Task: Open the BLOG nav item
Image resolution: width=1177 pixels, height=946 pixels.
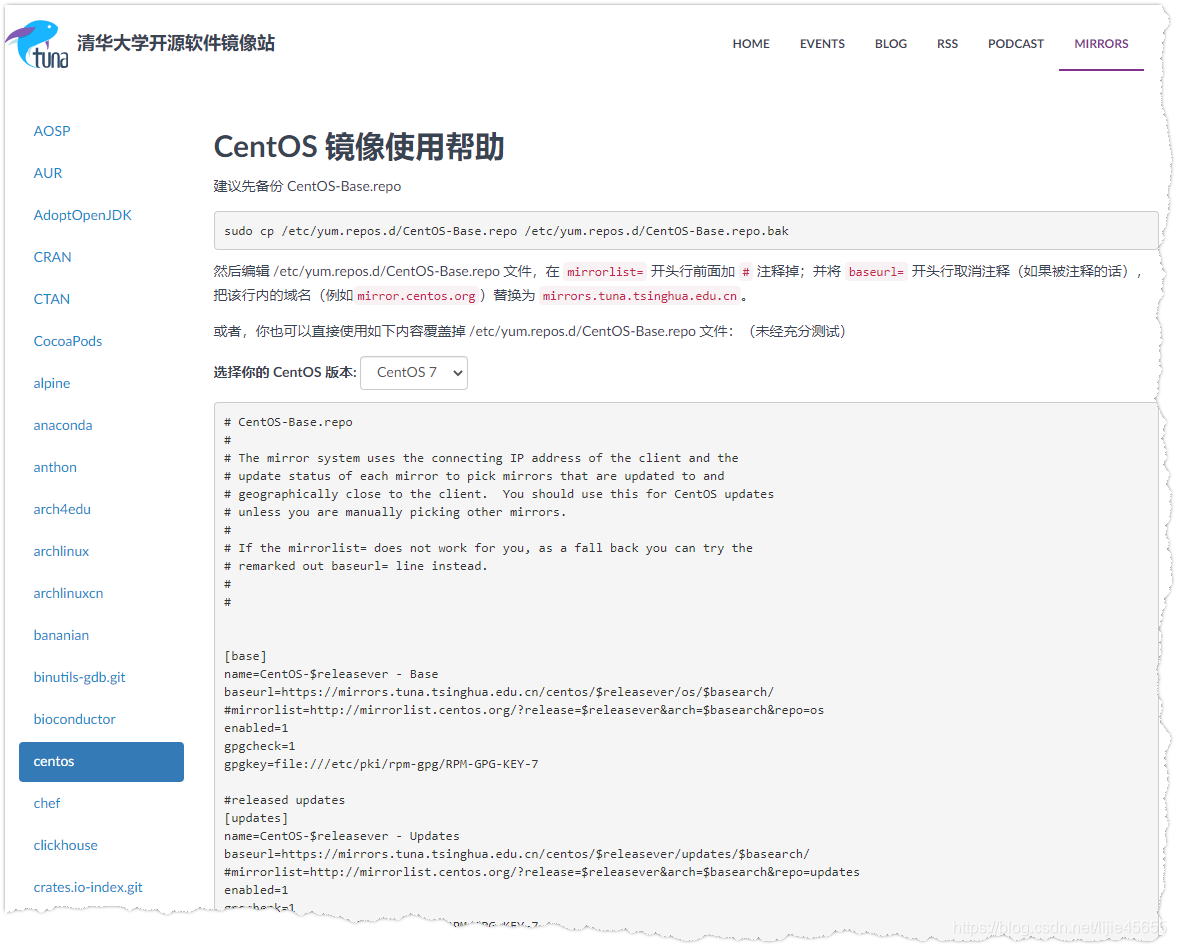Action: point(890,44)
